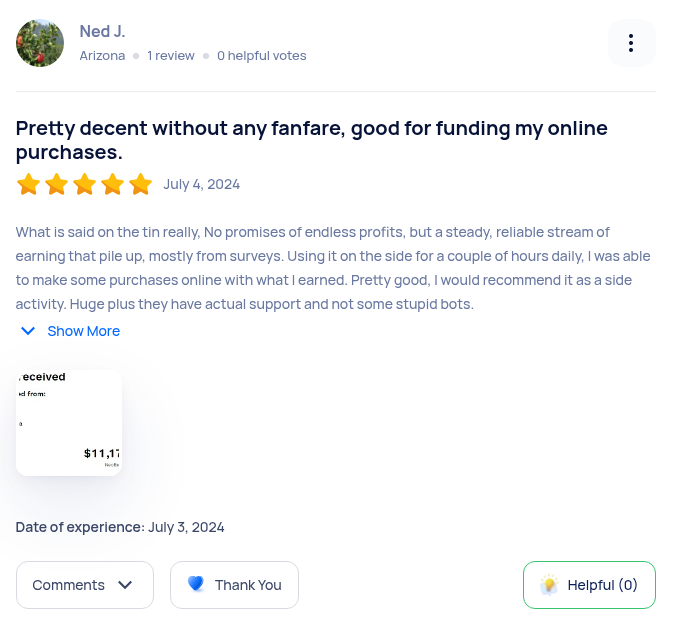This screenshot has height=622, width=675.
Task: Click the lightbulb icon on Helpful
Action: click(549, 585)
